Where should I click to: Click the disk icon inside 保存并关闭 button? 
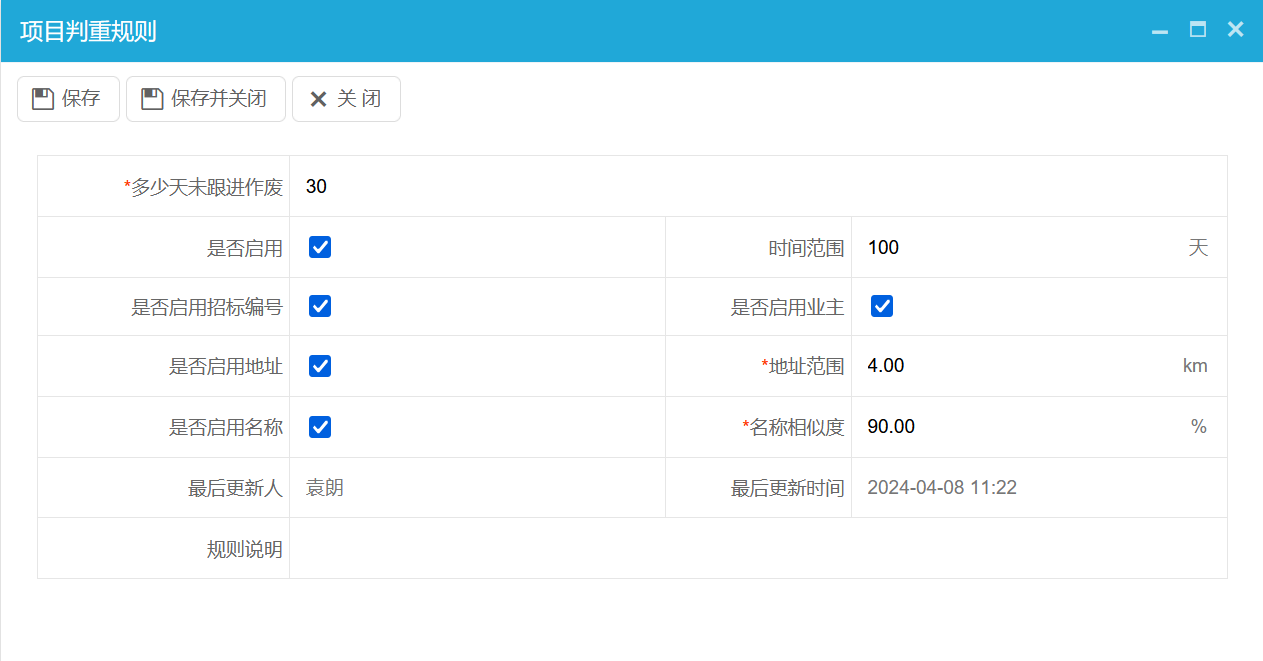[x=150, y=98]
